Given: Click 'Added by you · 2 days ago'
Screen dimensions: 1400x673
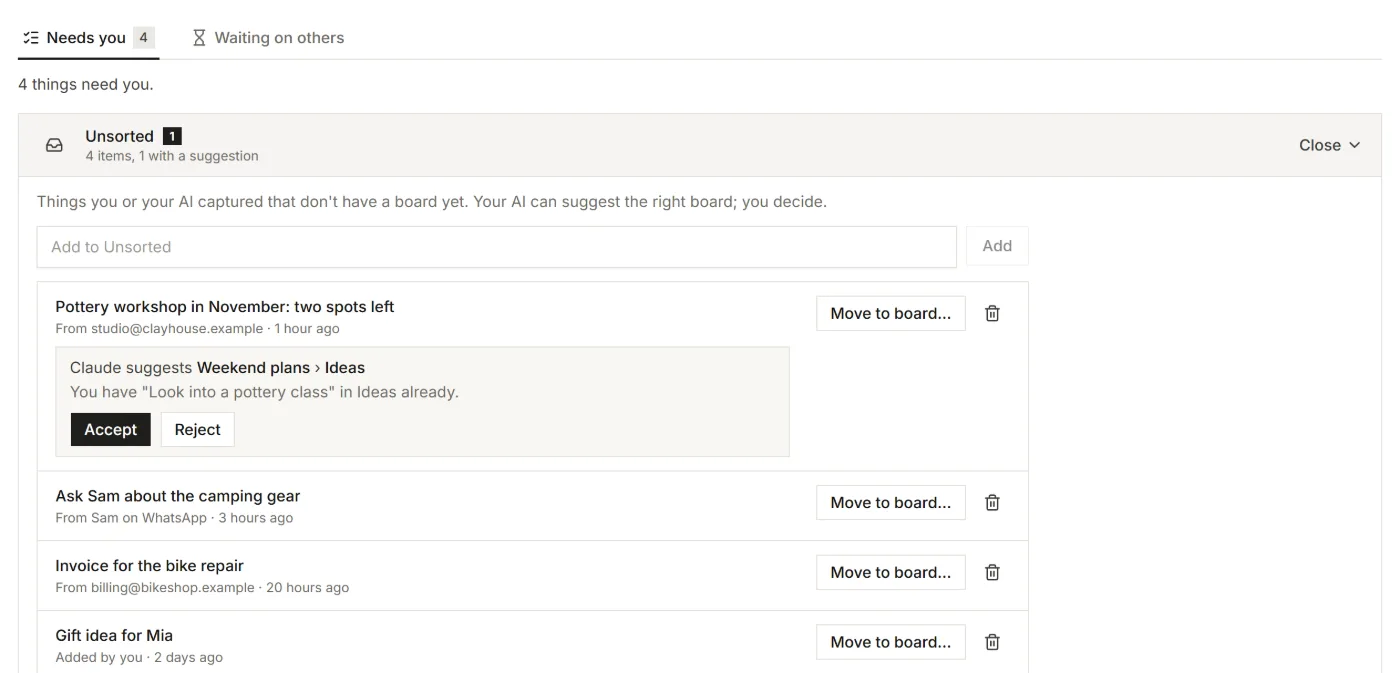Looking at the screenshot, I should [139, 658].
